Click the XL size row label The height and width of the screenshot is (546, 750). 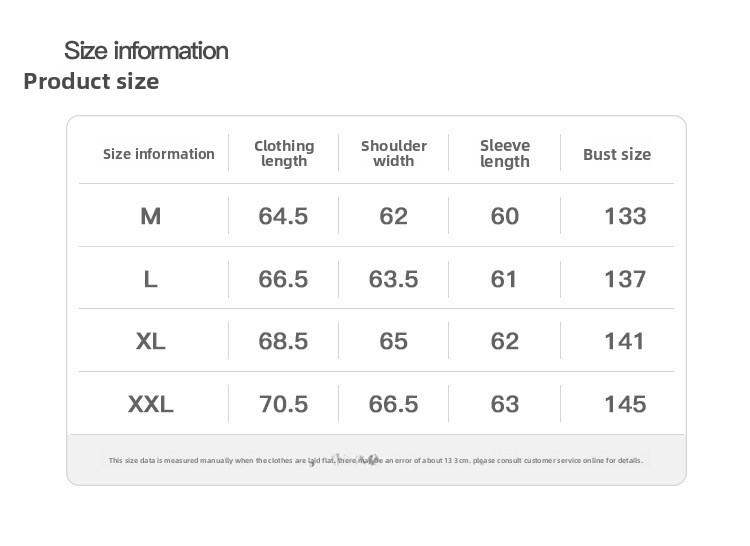click(x=151, y=341)
